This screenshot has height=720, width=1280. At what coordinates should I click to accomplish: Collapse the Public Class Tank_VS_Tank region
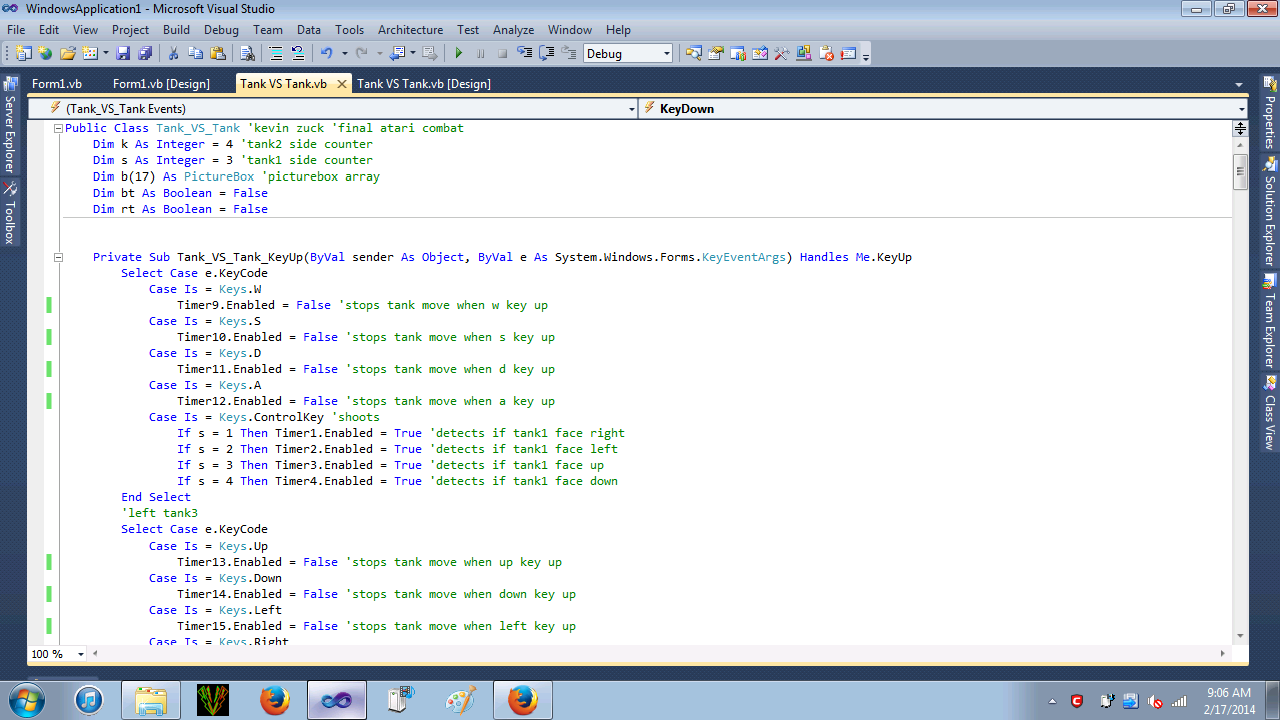[58, 128]
